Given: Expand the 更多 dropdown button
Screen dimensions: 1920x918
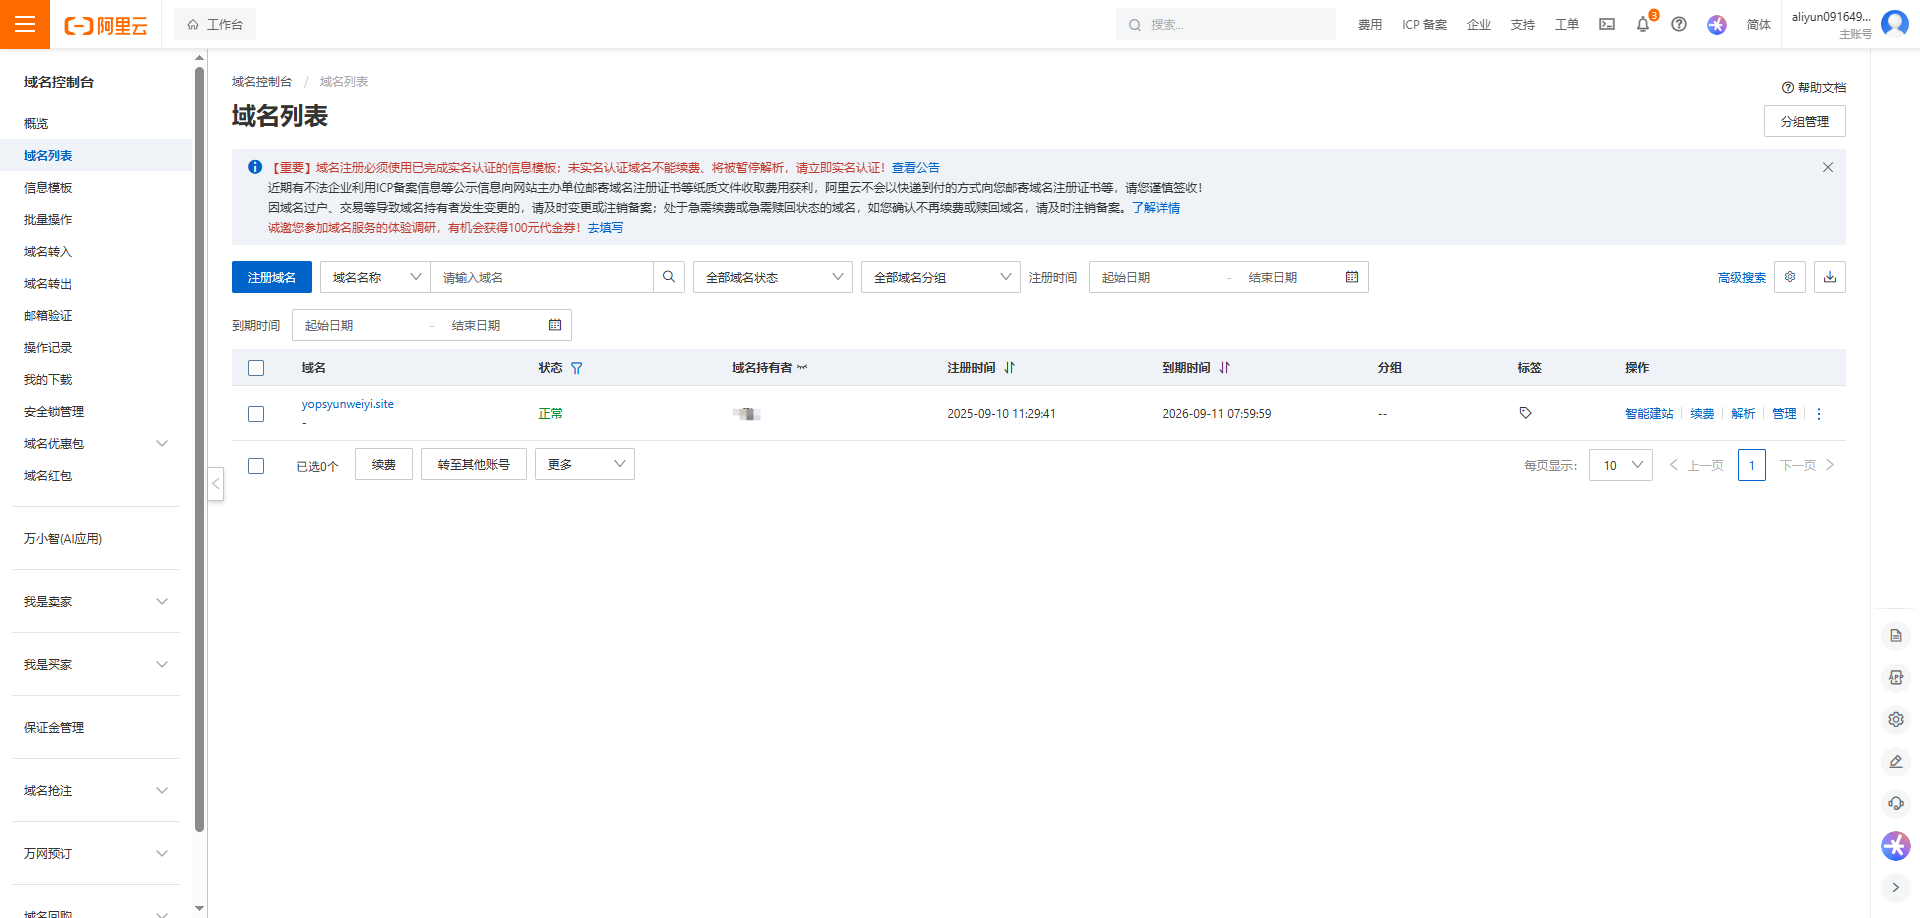Looking at the screenshot, I should click(584, 464).
